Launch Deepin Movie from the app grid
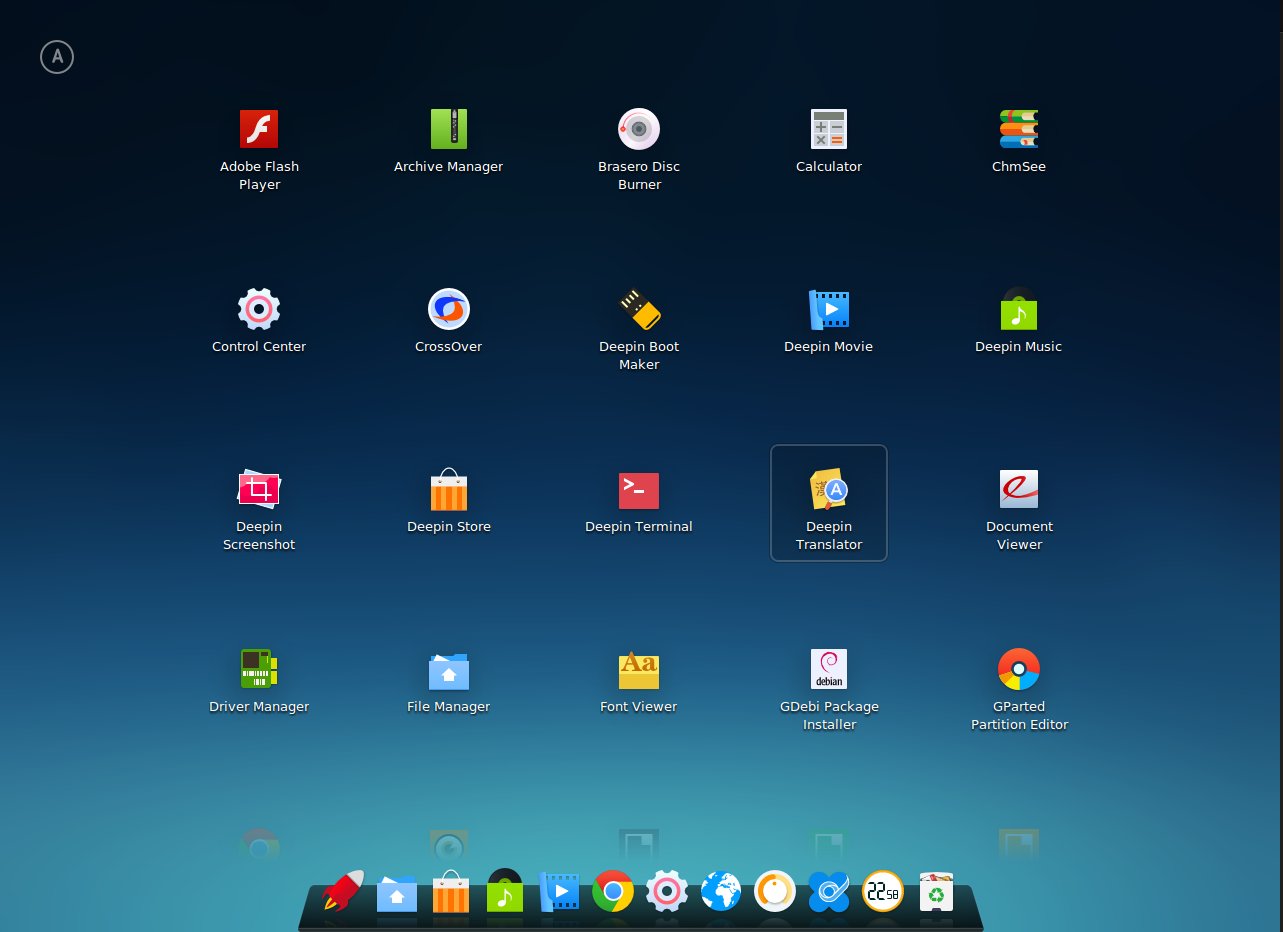1283x932 pixels. coord(829,309)
